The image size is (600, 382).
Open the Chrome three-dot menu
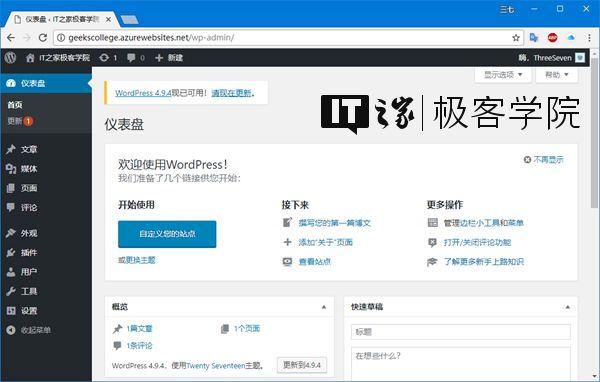589,38
